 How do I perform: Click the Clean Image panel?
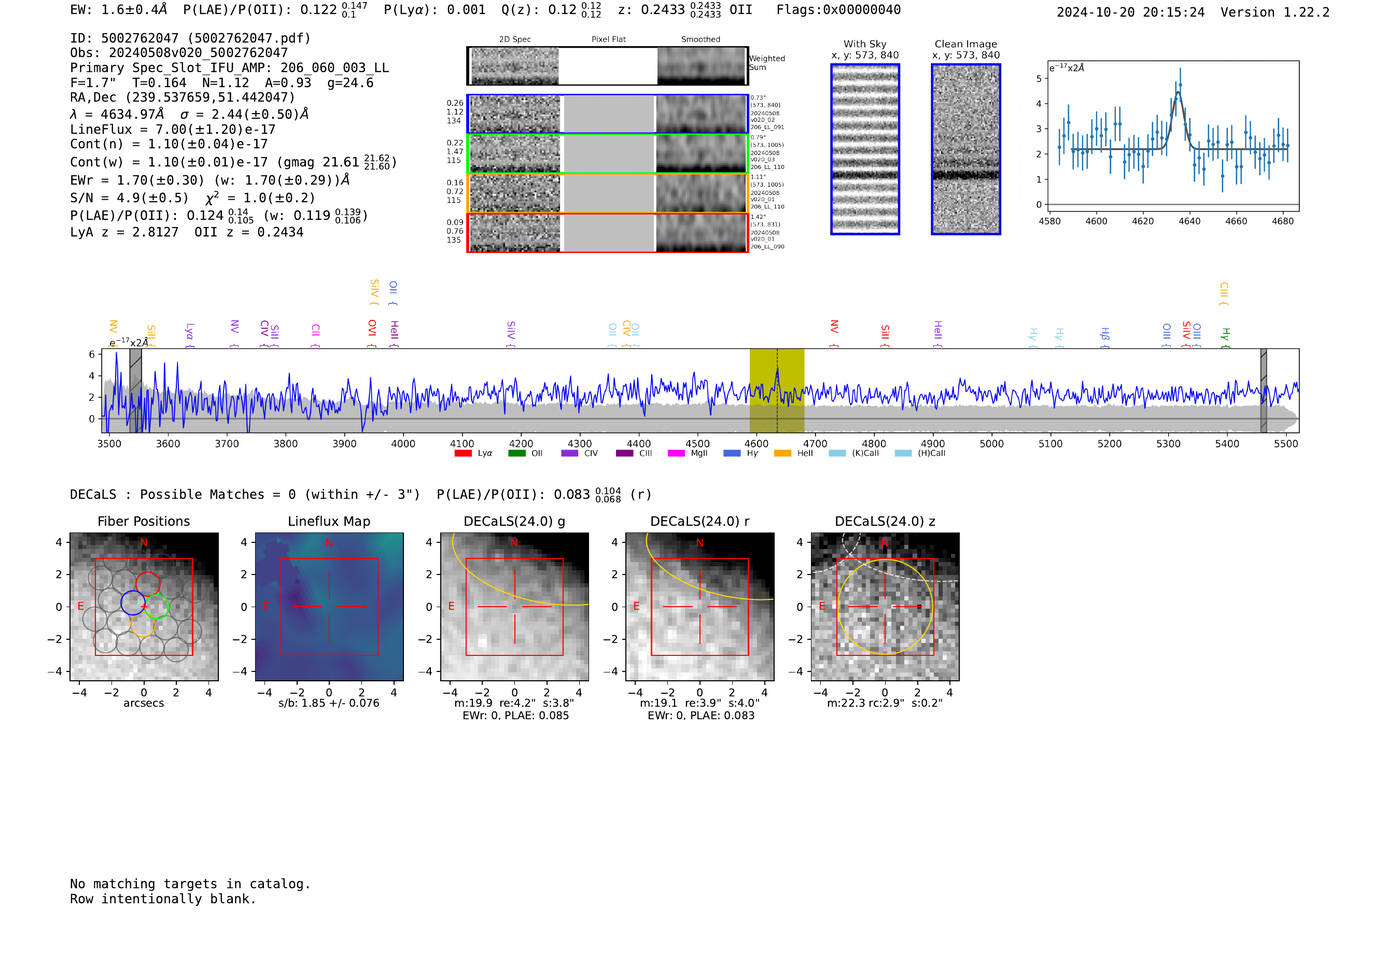966,149
